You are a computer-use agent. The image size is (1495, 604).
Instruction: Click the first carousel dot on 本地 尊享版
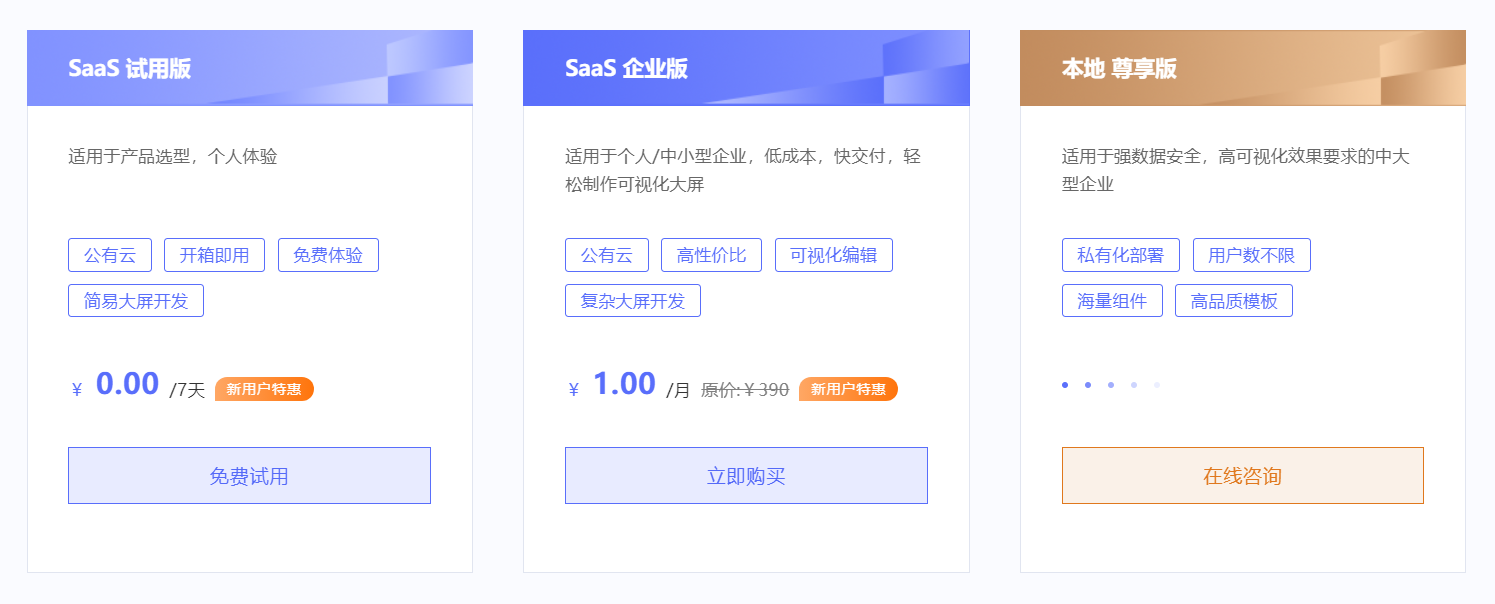(x=1063, y=384)
